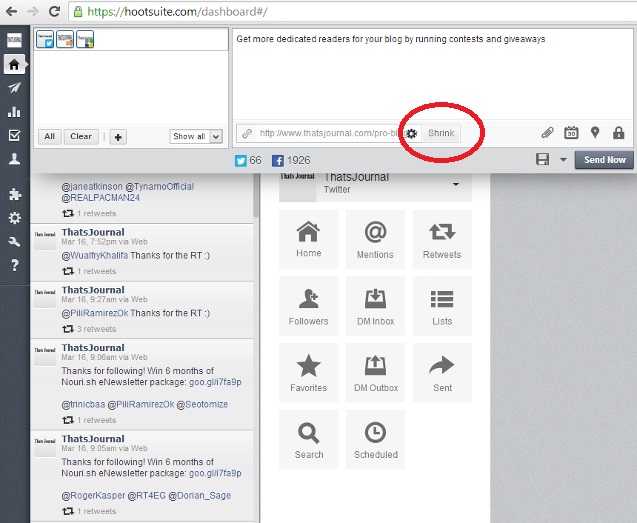The width and height of the screenshot is (637, 523).
Task: Open the @trinicbaa mention link
Action: pos(83,404)
